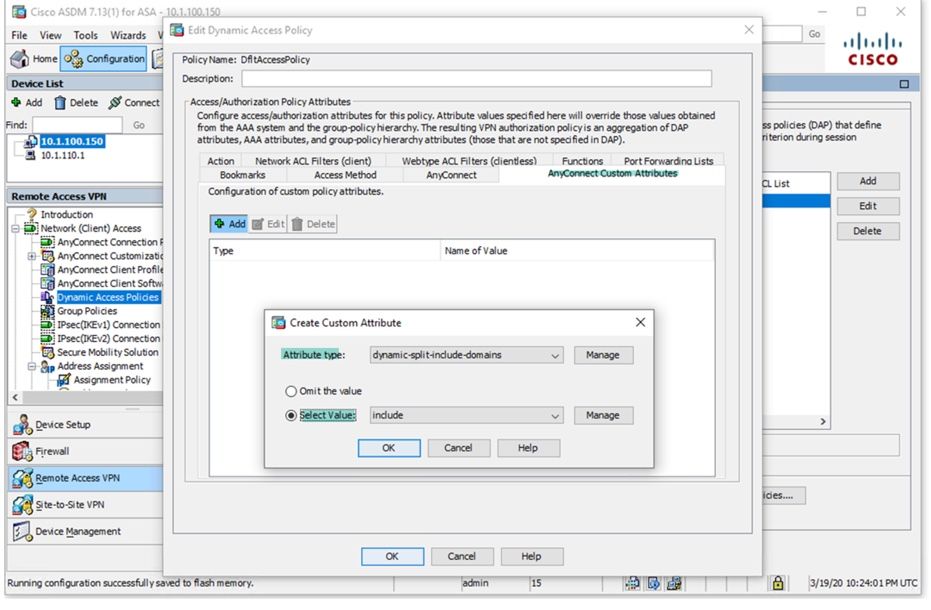Select Assignment Policy tree item

pyautogui.click(x=112, y=380)
